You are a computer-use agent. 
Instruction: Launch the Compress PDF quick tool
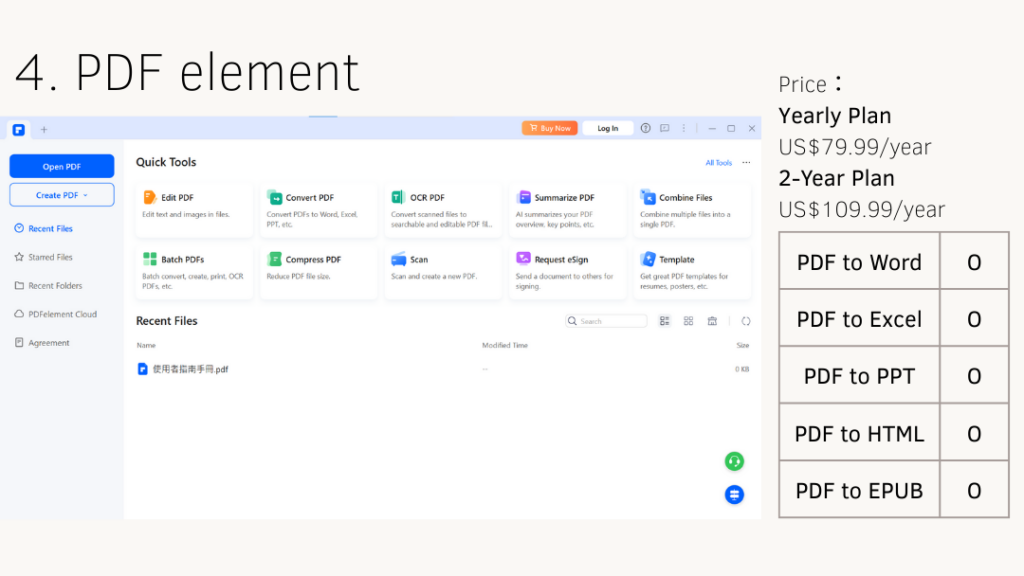click(319, 272)
